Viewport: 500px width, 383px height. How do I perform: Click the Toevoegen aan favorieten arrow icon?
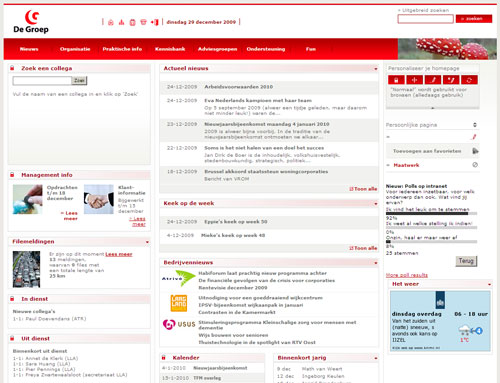(475, 151)
